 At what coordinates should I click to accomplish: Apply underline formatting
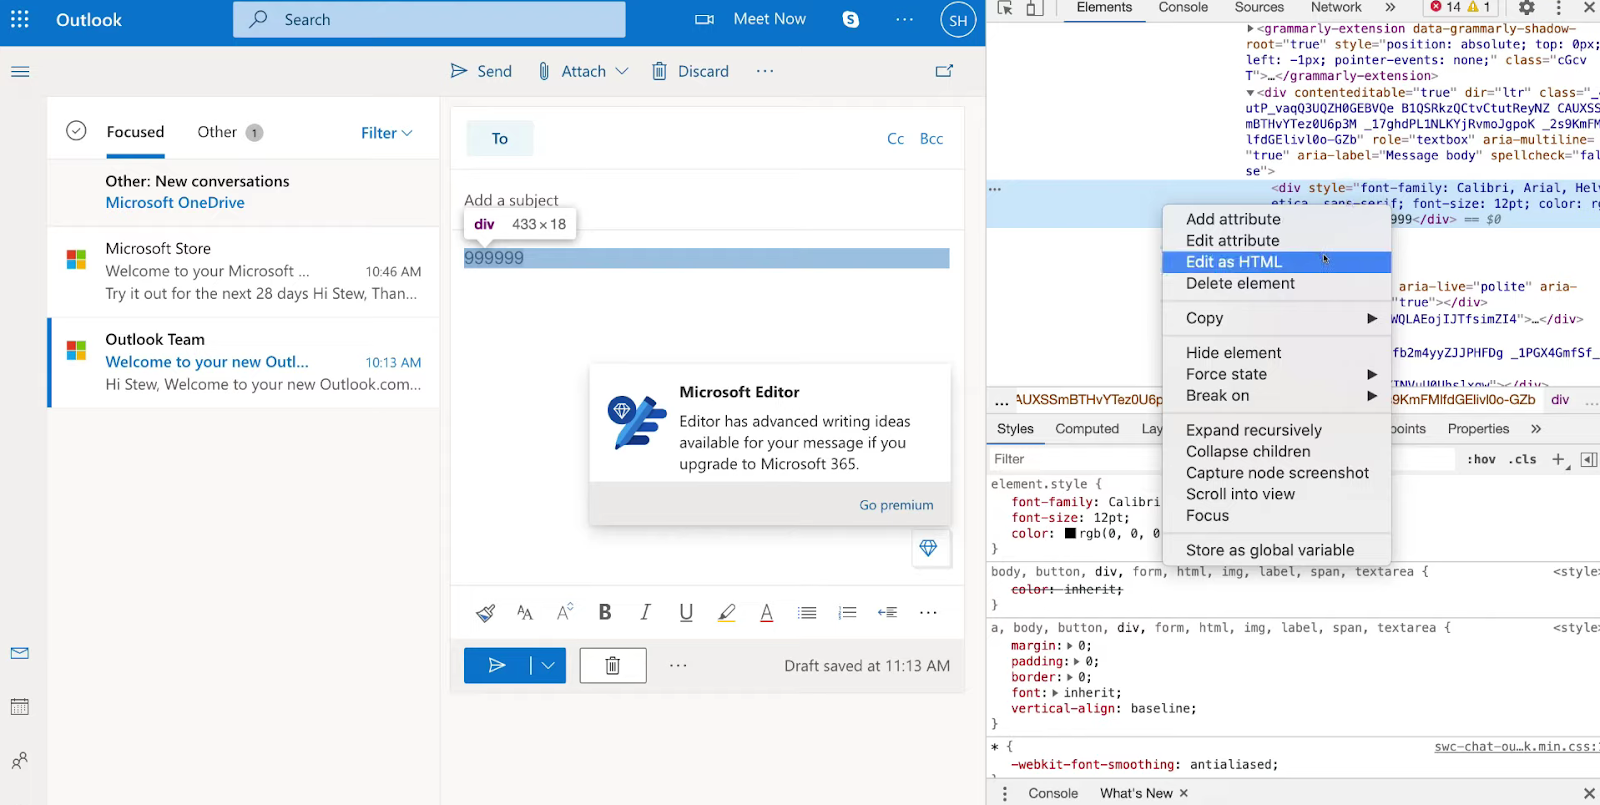[686, 613]
